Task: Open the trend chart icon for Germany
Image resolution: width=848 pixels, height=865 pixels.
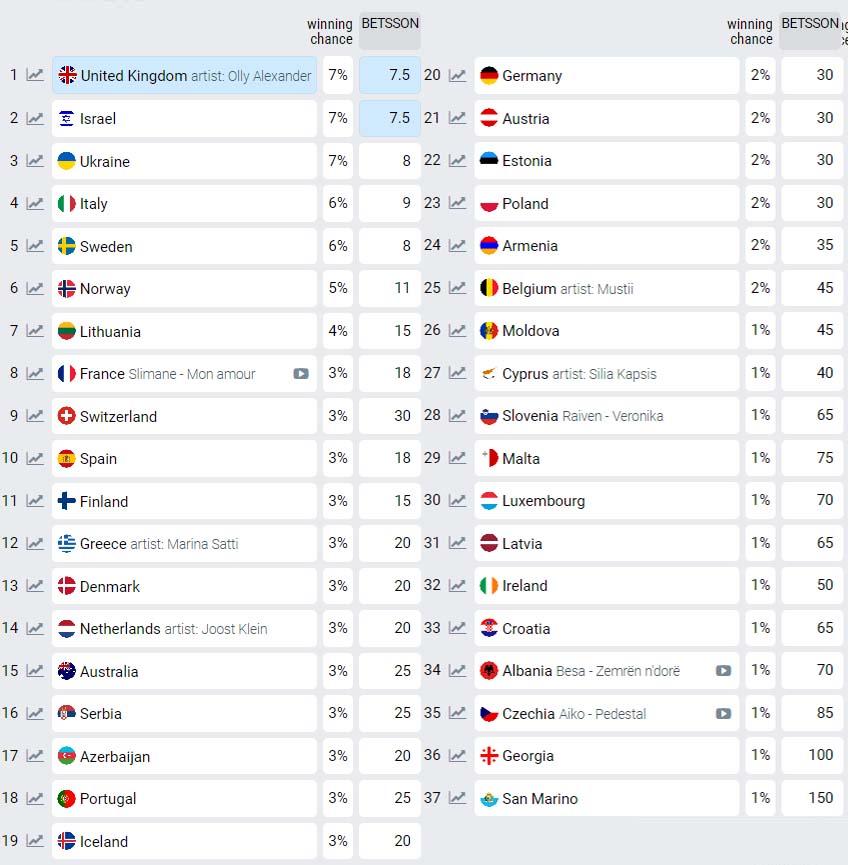Action: [x=457, y=74]
